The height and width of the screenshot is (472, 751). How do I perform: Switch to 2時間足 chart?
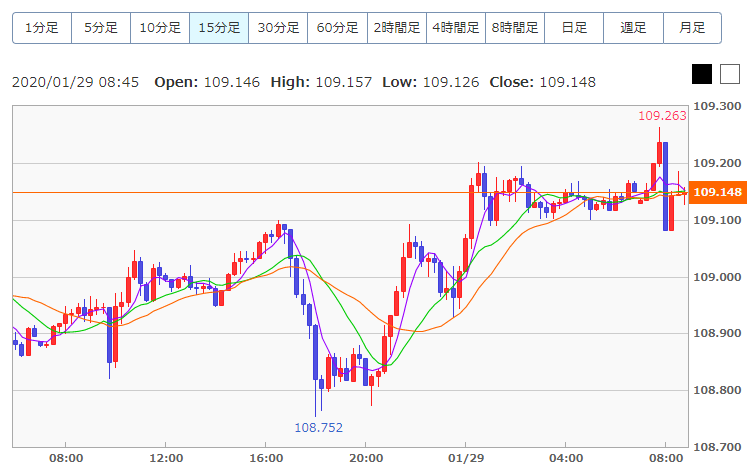click(397, 28)
